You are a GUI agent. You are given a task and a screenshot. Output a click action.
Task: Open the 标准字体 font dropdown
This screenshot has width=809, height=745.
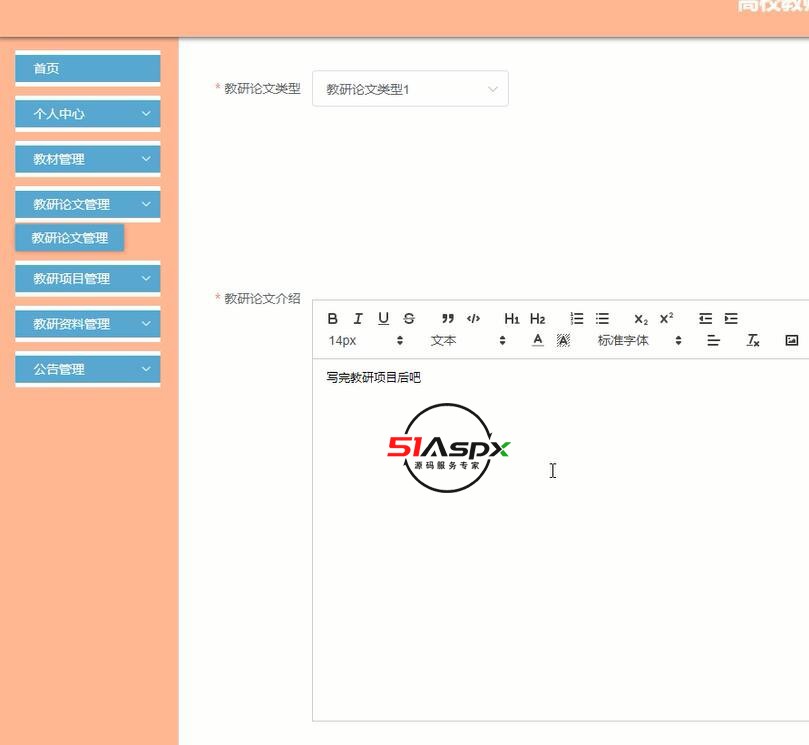[x=639, y=341]
